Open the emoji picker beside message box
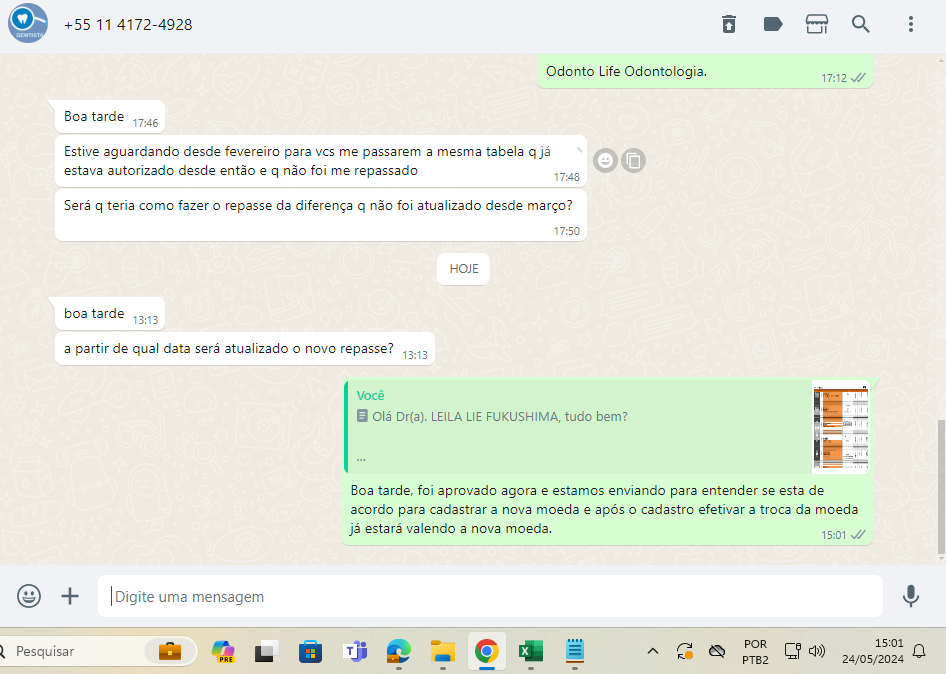 tap(29, 596)
